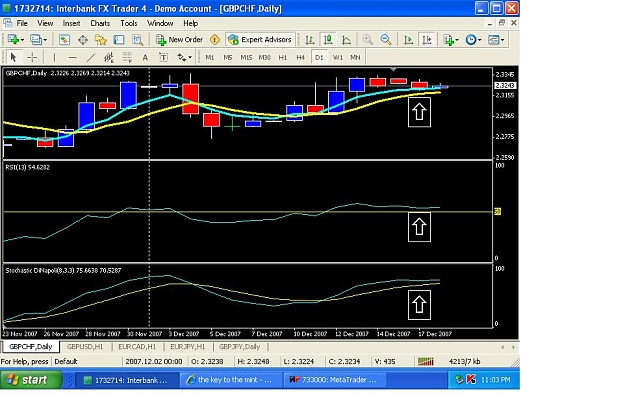
Task: Toggle the Expert Advisors button
Action: pyautogui.click(x=260, y=39)
